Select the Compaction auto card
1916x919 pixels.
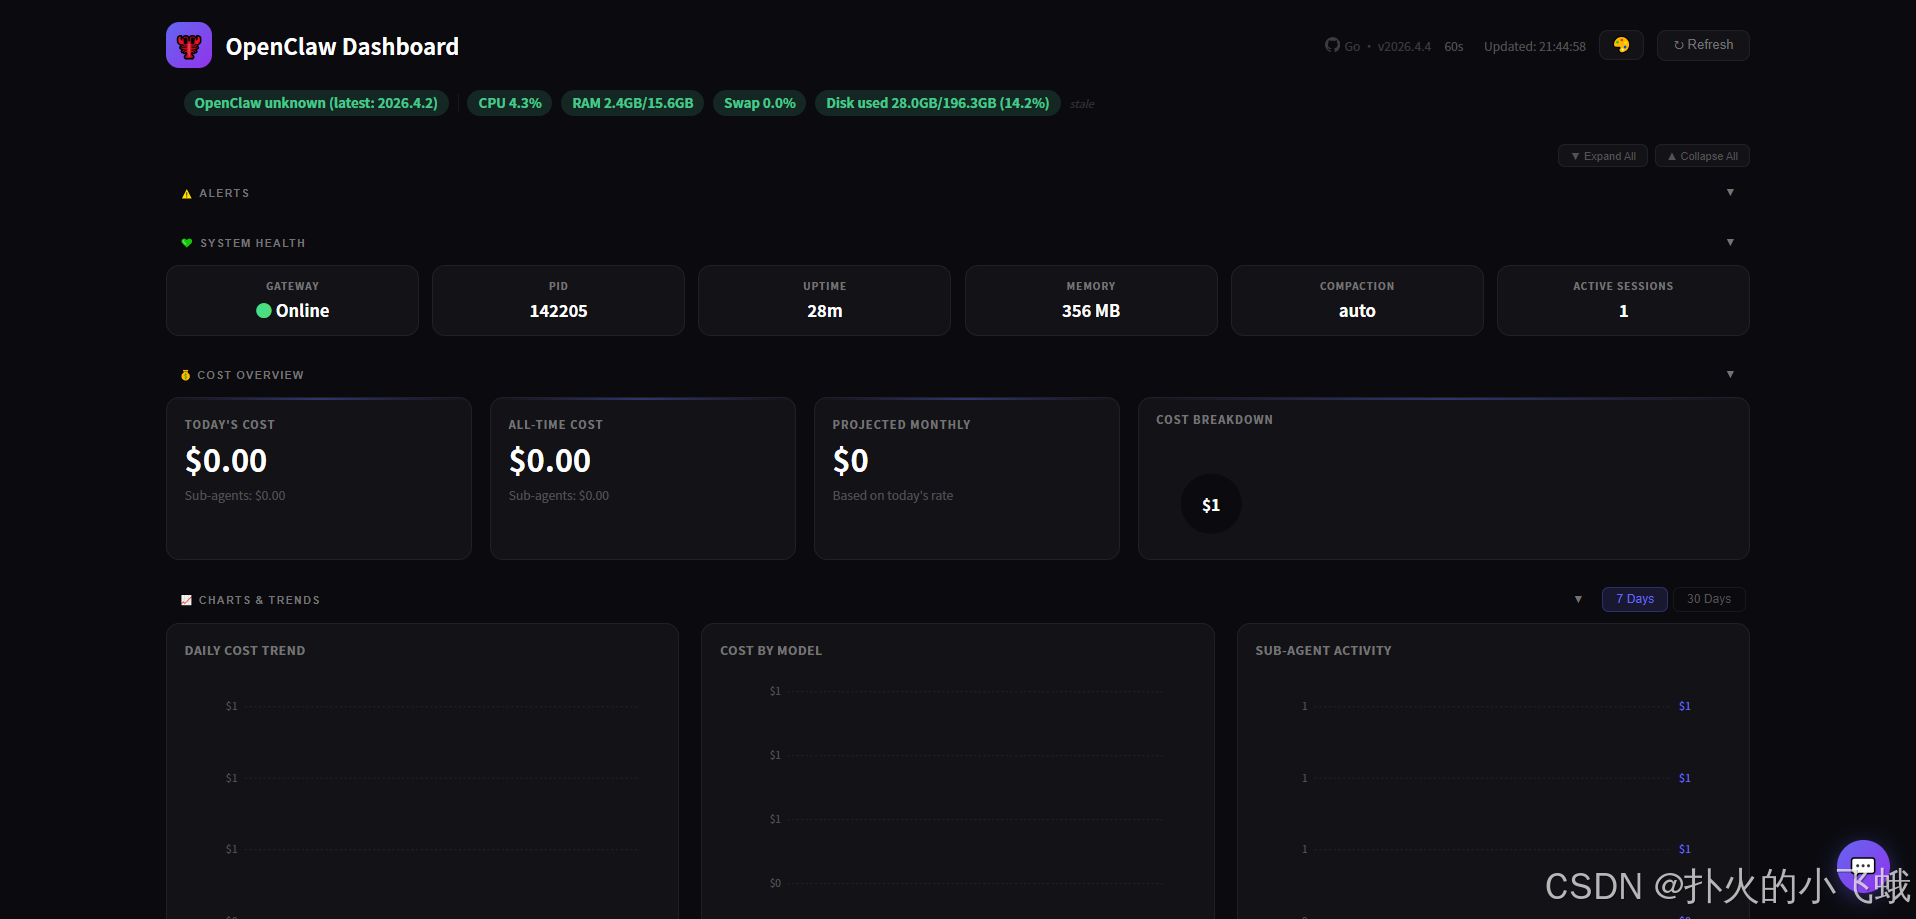coord(1357,300)
